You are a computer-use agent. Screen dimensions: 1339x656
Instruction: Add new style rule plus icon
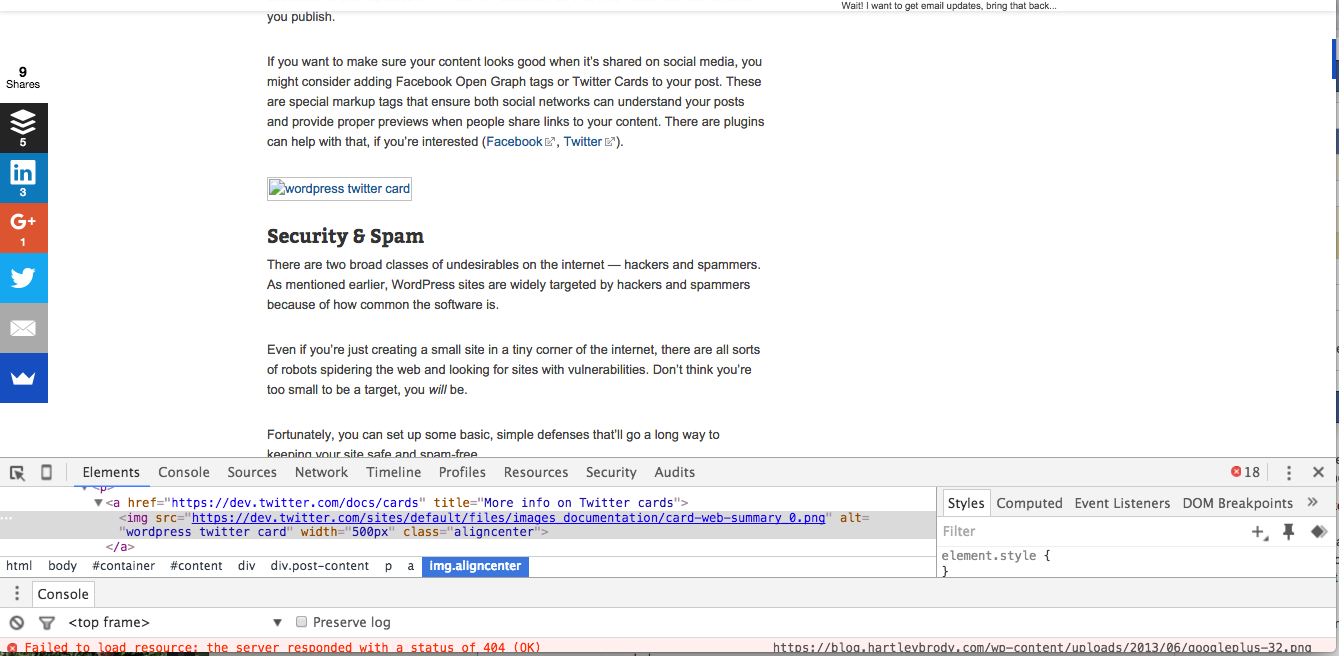(1259, 532)
